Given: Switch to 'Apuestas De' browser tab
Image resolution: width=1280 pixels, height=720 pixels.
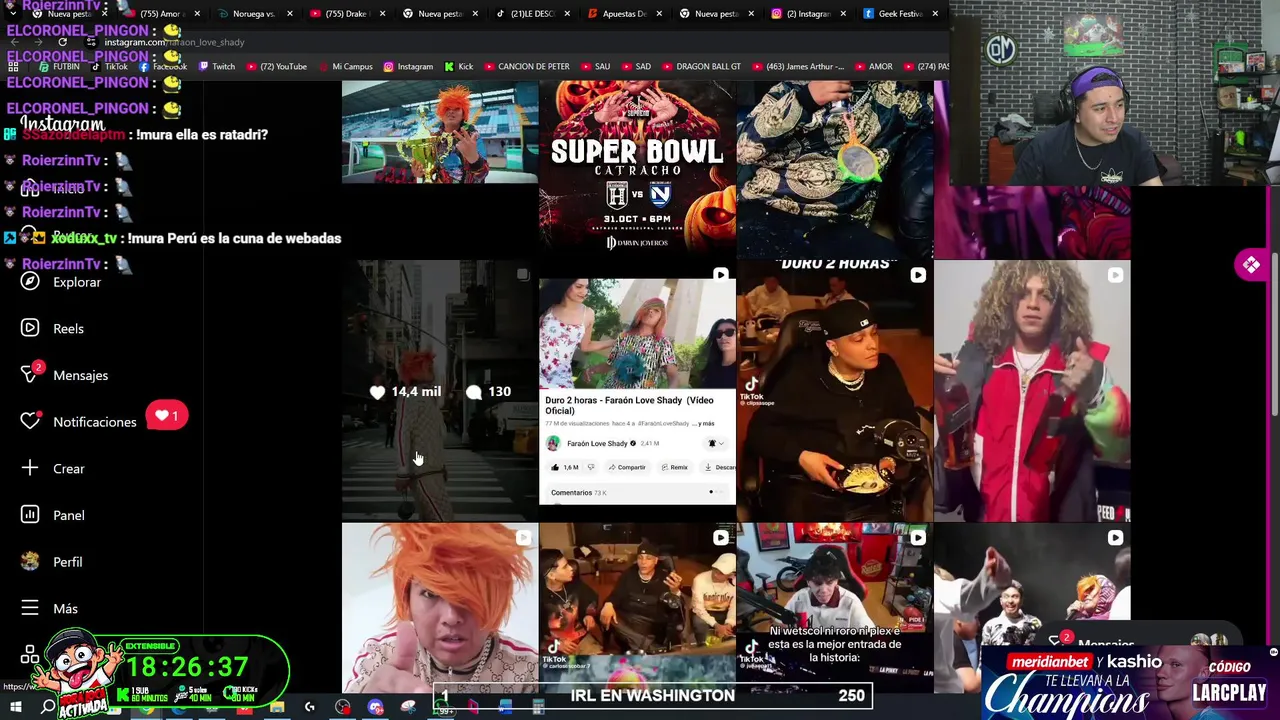Looking at the screenshot, I should tap(625, 14).
